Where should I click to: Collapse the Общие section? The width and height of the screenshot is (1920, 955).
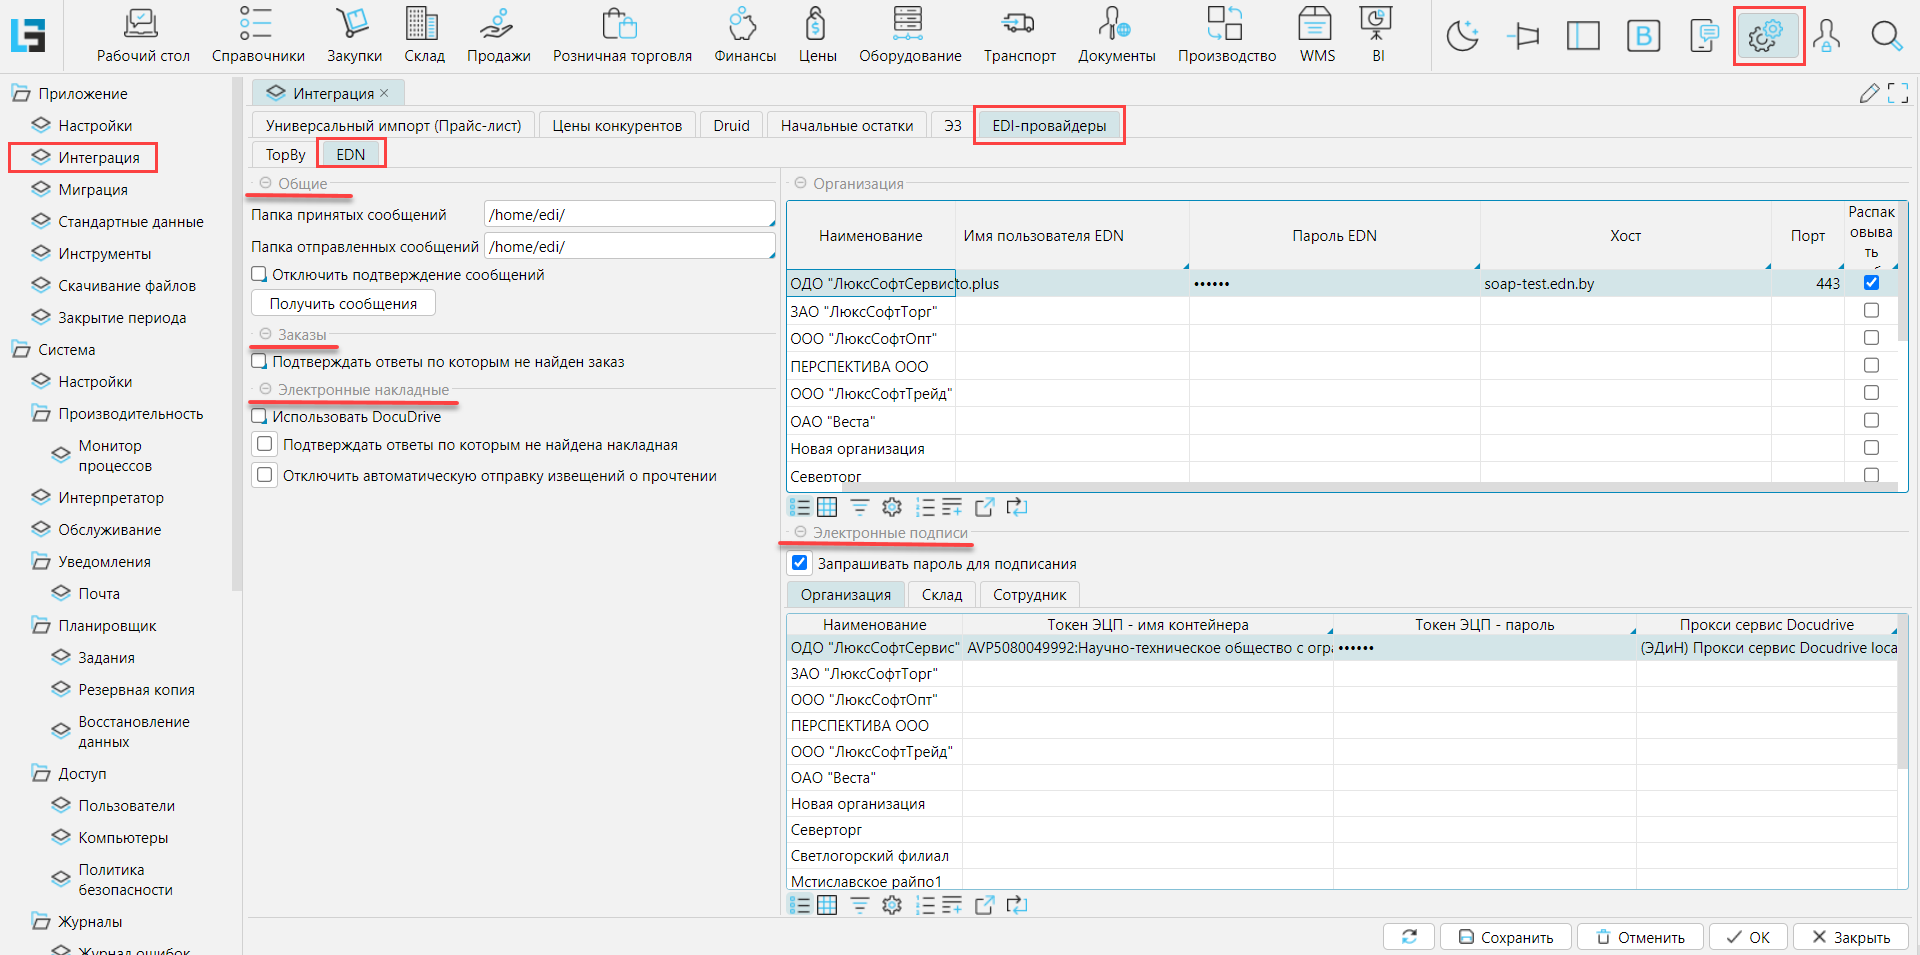coord(266,184)
